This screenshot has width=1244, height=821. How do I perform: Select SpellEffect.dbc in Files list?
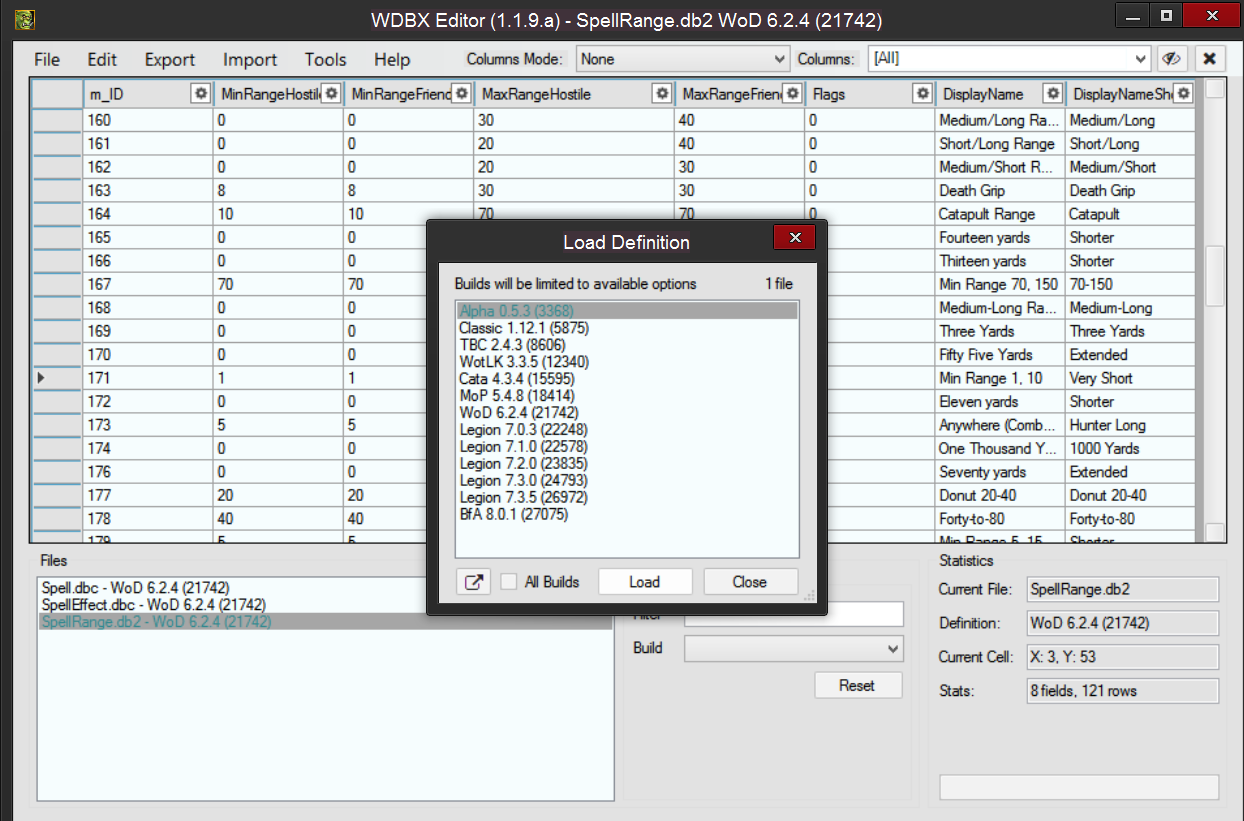pos(325,605)
